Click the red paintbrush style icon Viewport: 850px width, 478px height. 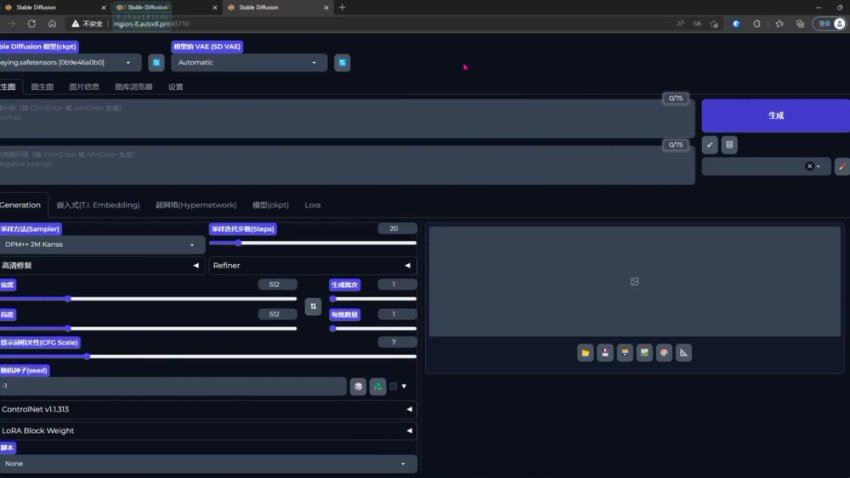point(842,166)
